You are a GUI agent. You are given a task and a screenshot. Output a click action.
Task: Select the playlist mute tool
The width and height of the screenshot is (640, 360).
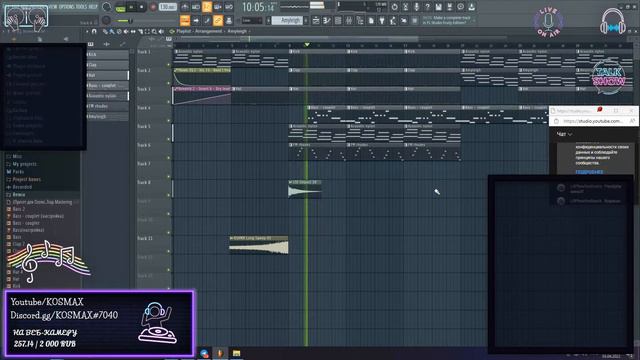click(x=126, y=31)
